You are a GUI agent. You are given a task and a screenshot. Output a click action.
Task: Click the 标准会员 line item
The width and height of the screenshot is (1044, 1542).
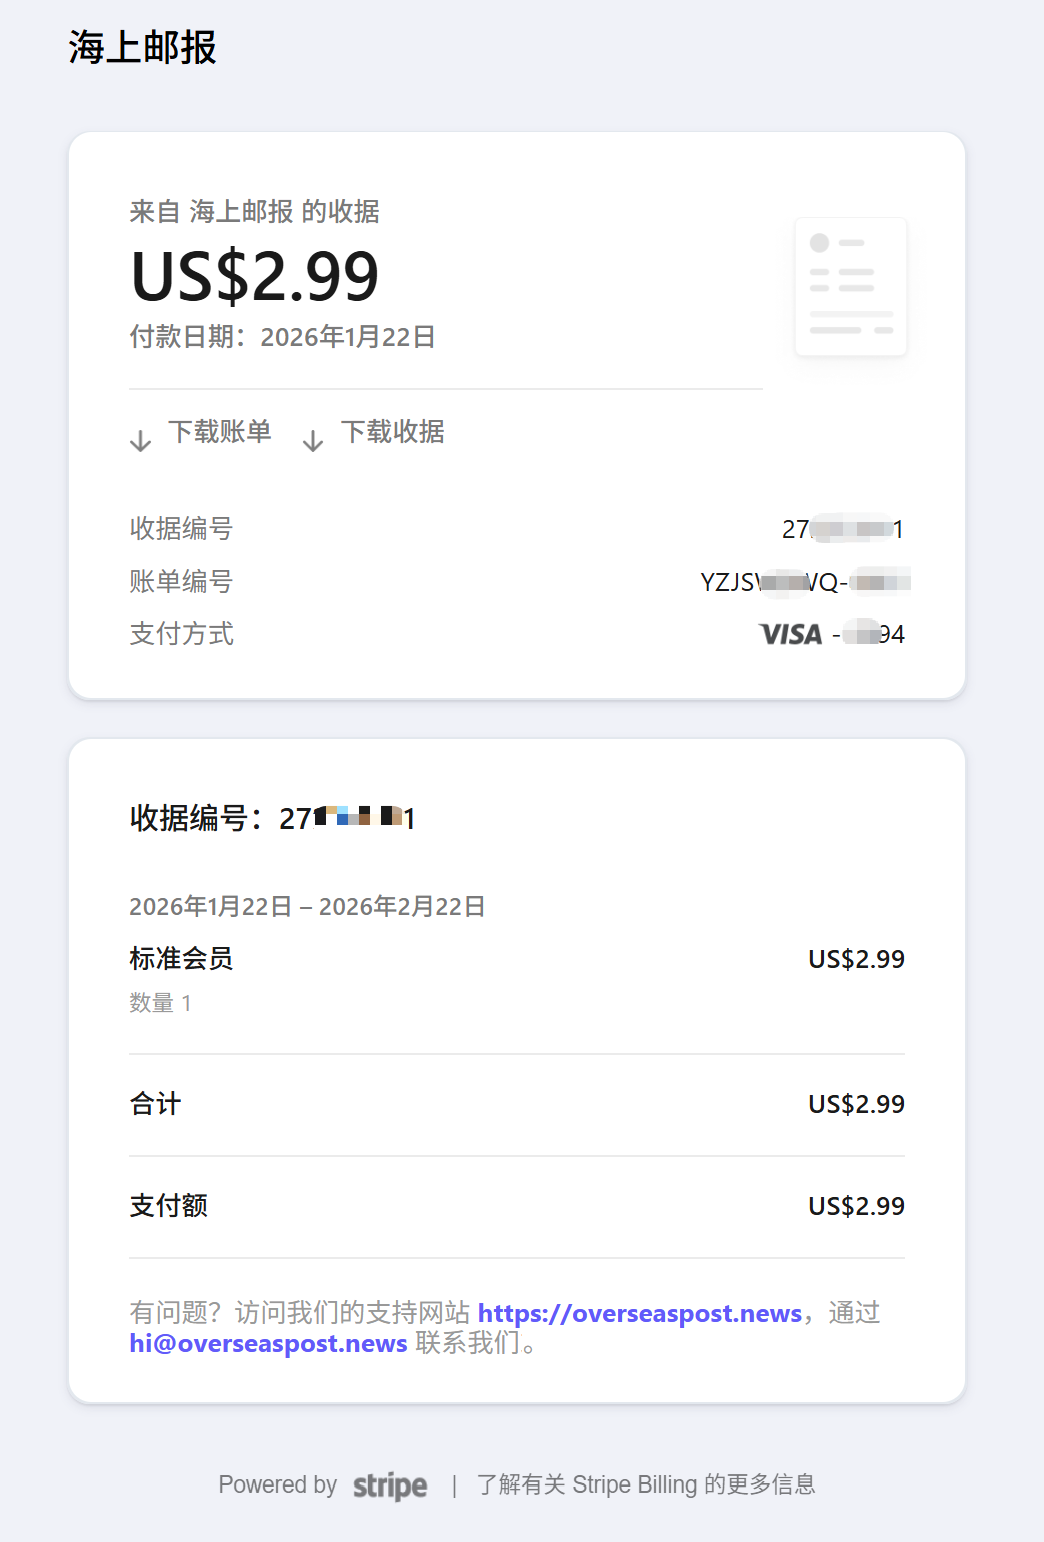(x=181, y=959)
